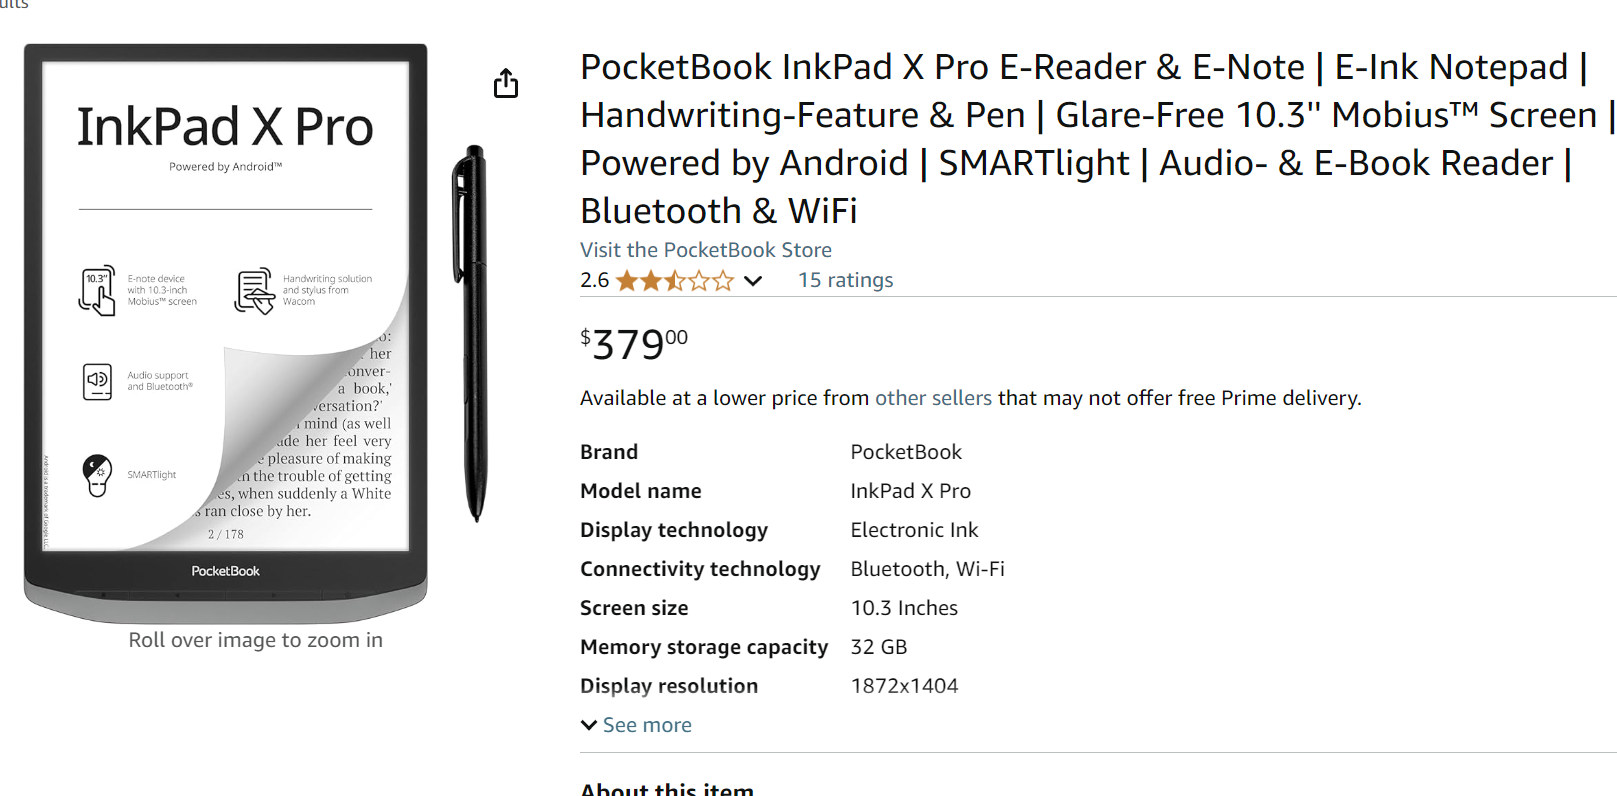Click the $379 price
The image size is (1617, 796).
point(634,344)
